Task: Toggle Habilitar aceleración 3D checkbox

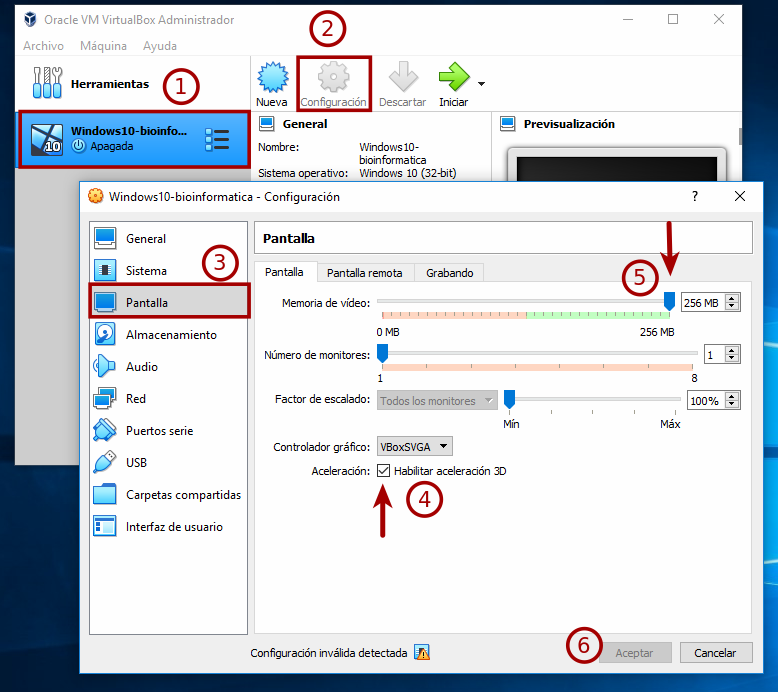Action: pyautogui.click(x=383, y=471)
